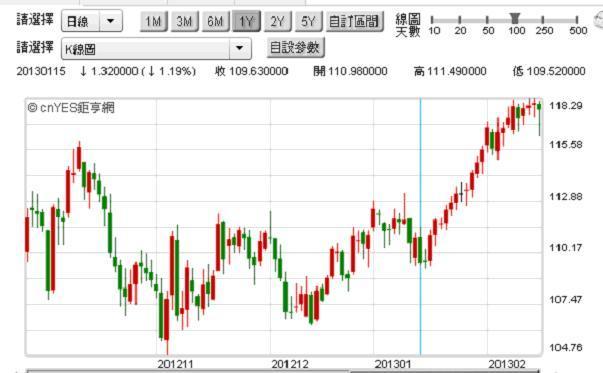Set day-count slider to tick 10
Image resolution: width=603 pixels, height=373 pixels.
[x=432, y=20]
